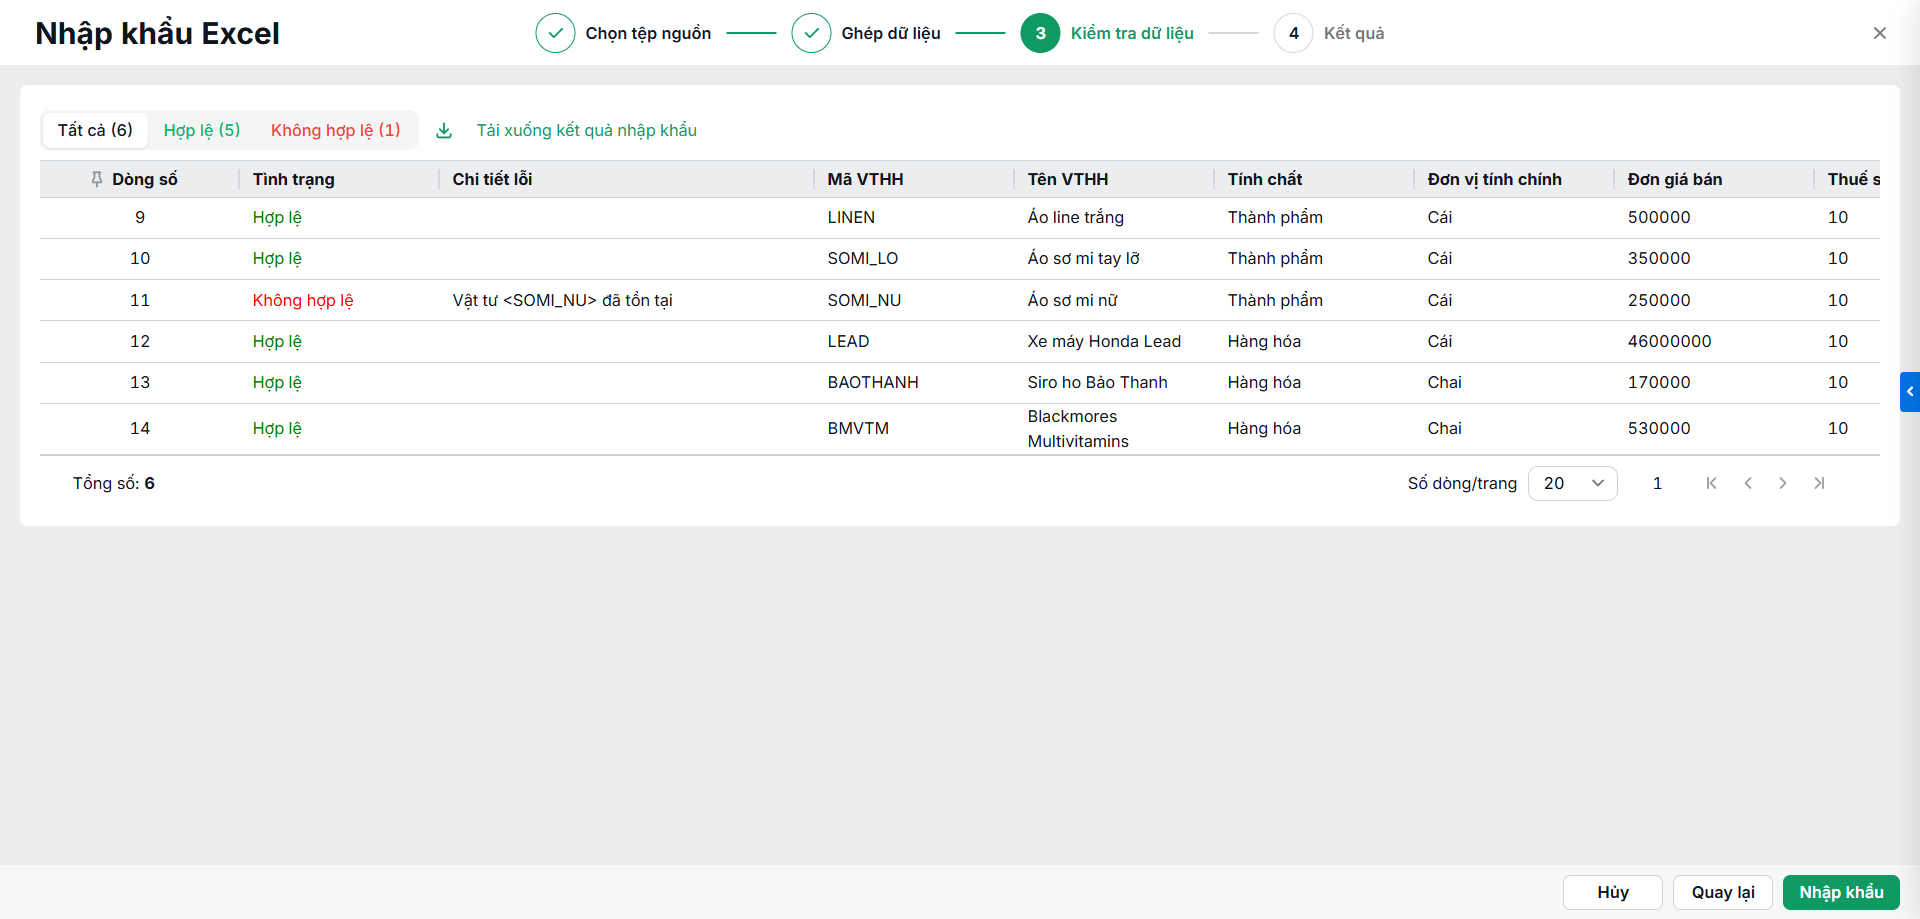1920x919 pixels.
Task: Go to the last page
Action: pos(1819,483)
